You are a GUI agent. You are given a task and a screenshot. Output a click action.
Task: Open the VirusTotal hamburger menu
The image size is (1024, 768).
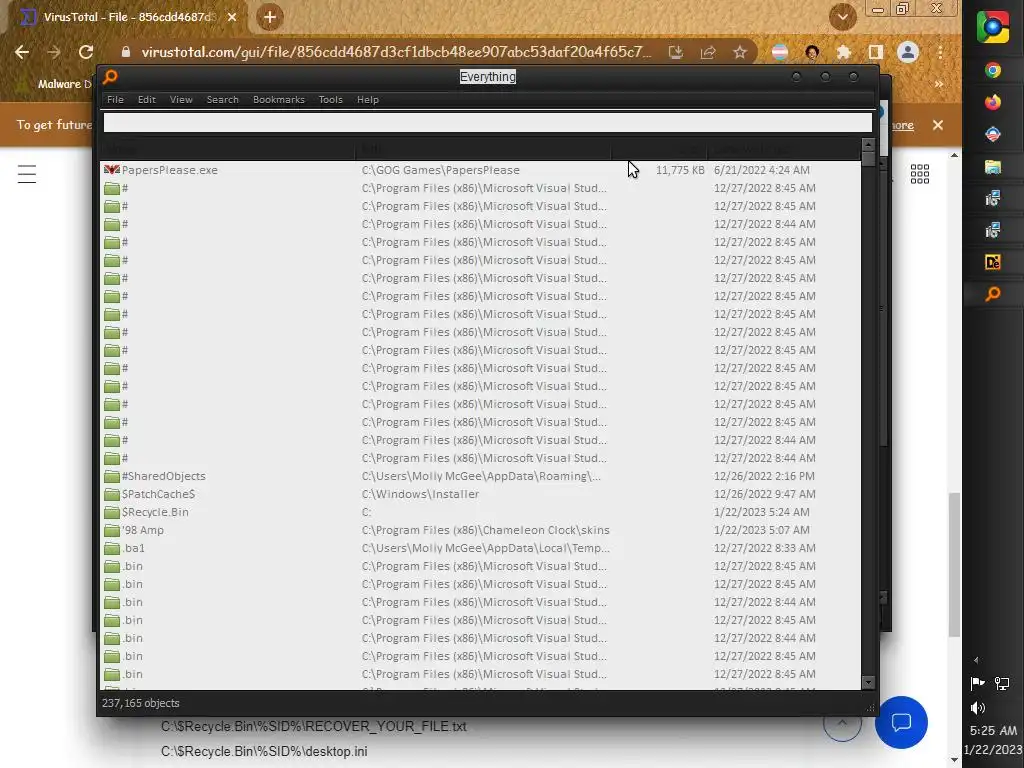tap(27, 174)
